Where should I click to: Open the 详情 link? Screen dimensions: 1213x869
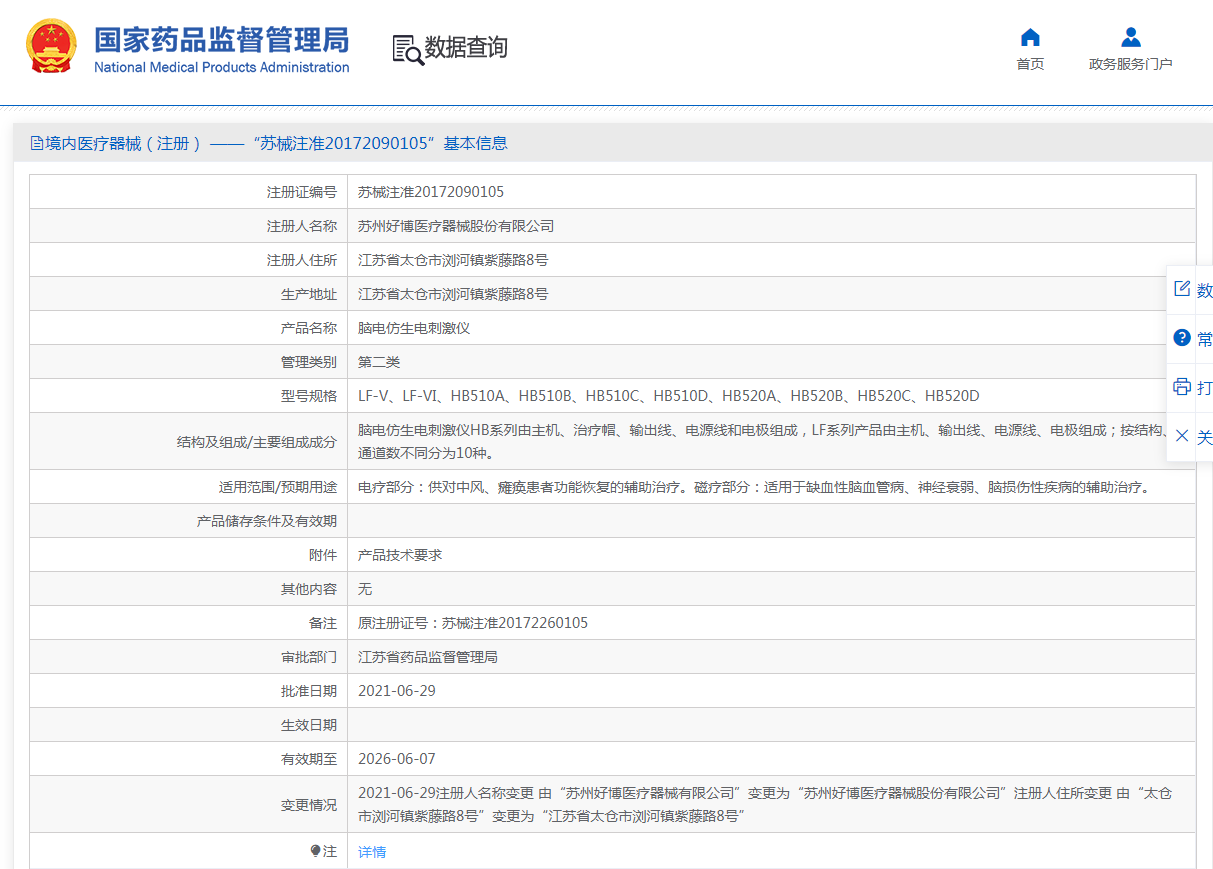pos(372,852)
